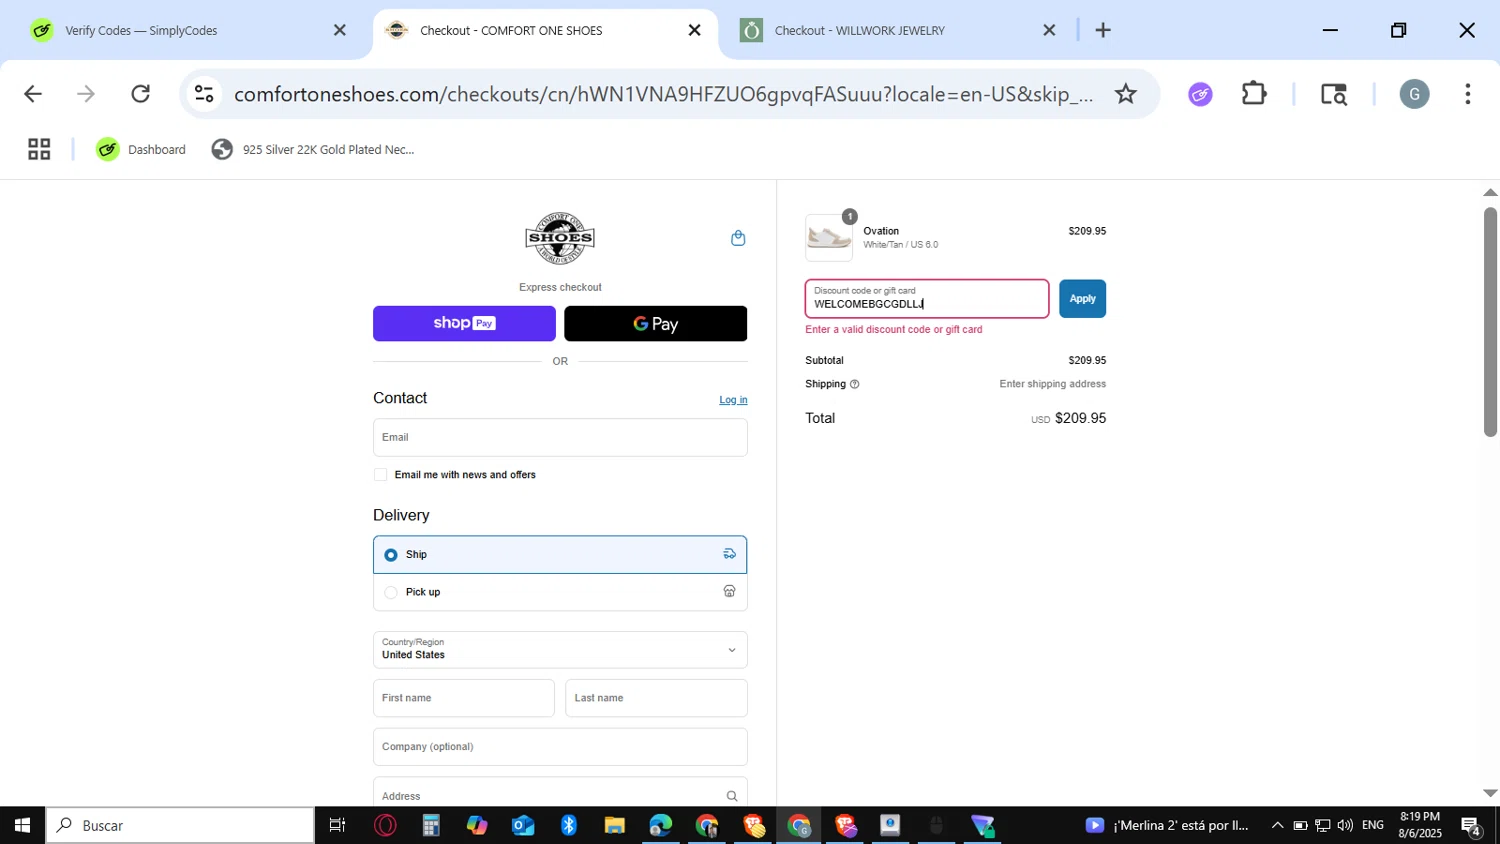Open Dashboard bookmark
The width and height of the screenshot is (1500, 844).
[x=141, y=149]
